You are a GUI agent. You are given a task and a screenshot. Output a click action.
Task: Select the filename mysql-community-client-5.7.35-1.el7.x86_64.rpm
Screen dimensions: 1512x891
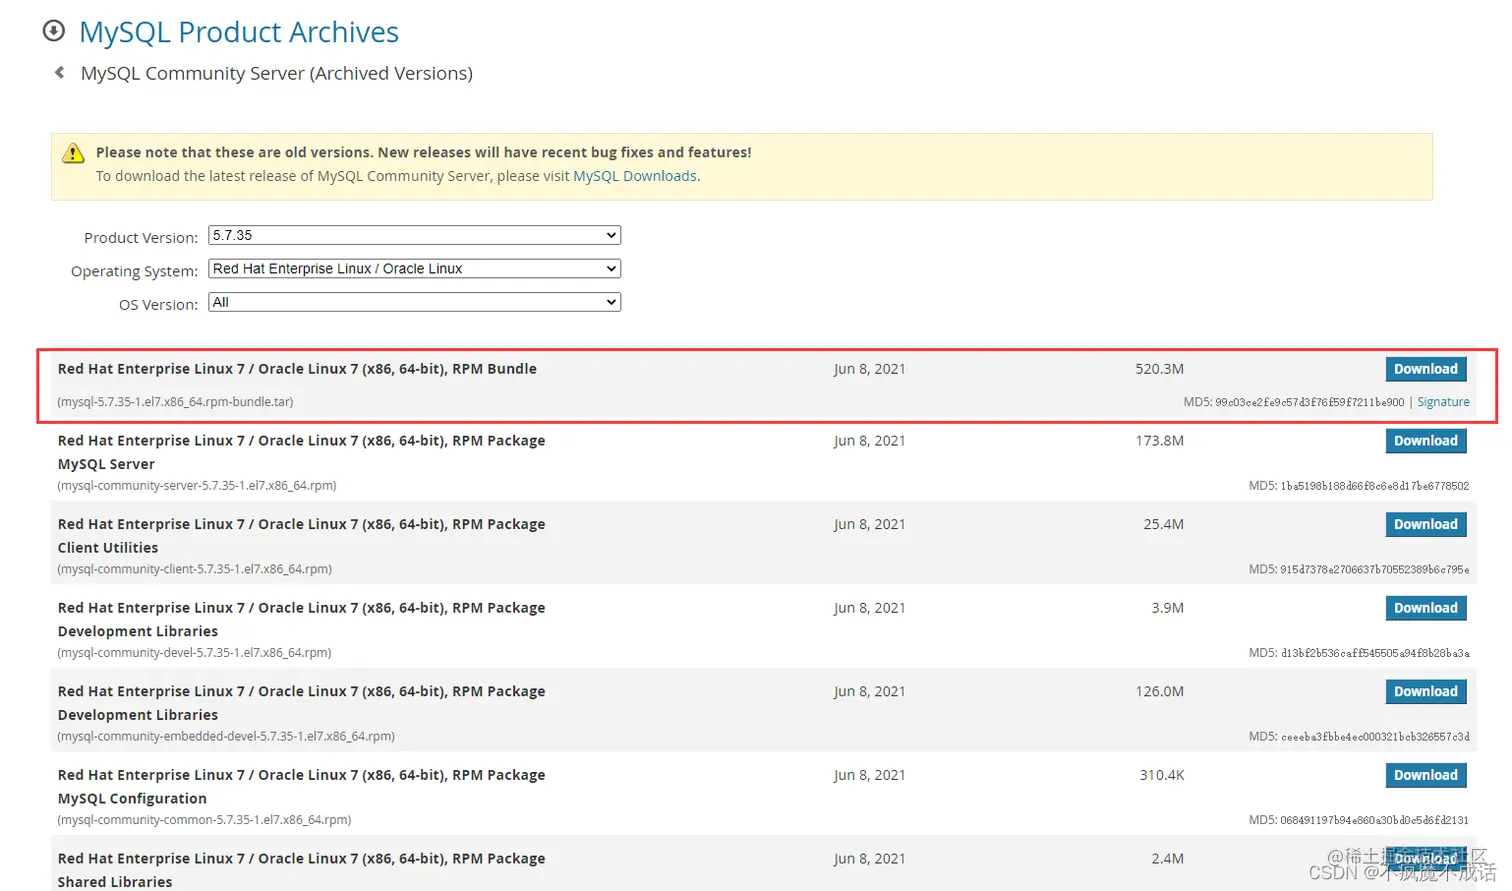pyautogui.click(x=195, y=569)
